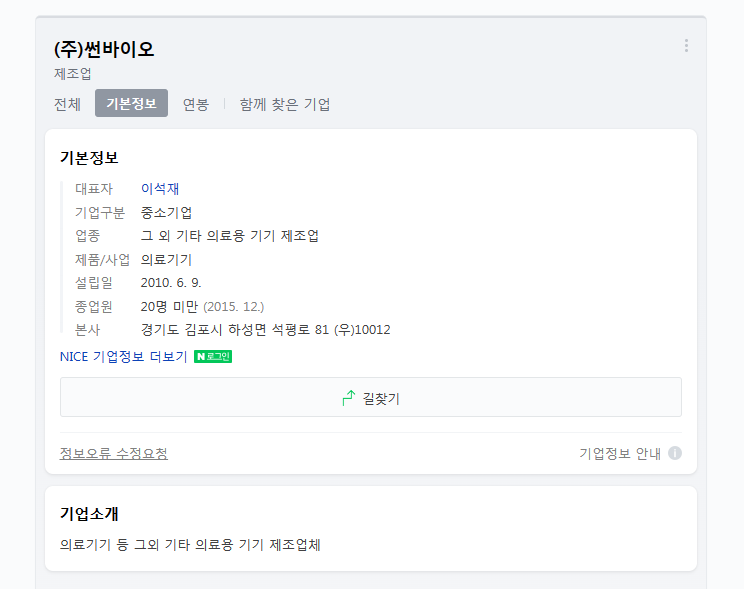Open representative 이석재 link
The height and width of the screenshot is (589, 744).
point(160,188)
